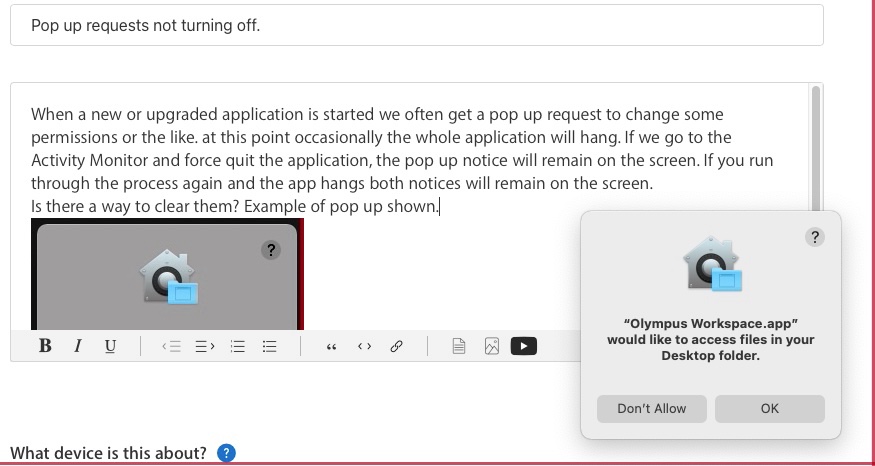Insert a block quote
875x466 pixels.
tap(331, 347)
